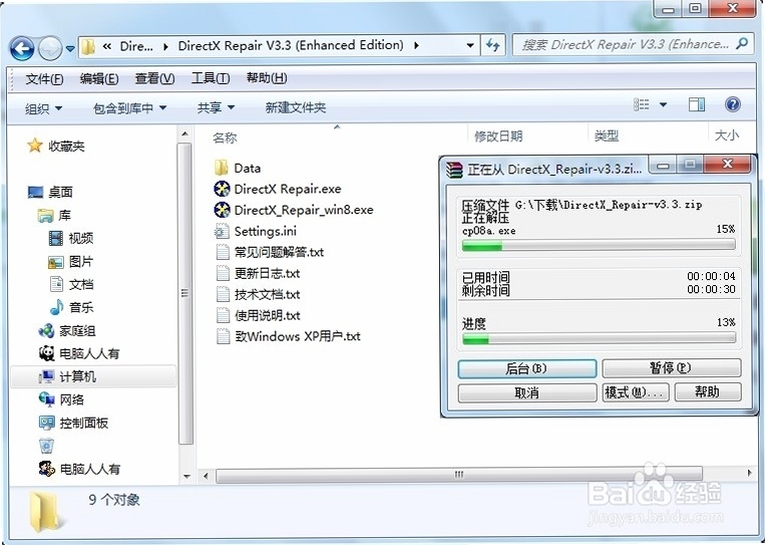
Task: Open the recent locations dropdown arrow
Action: [x=70, y=49]
